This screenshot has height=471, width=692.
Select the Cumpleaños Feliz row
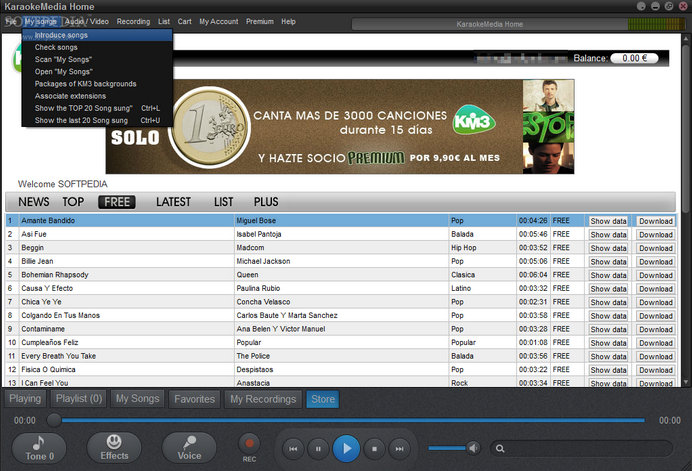pos(340,343)
